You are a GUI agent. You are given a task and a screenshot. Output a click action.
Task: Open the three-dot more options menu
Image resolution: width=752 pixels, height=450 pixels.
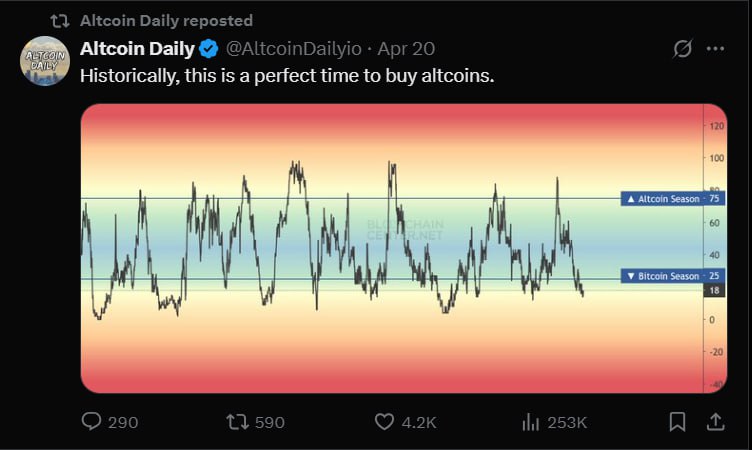716,48
